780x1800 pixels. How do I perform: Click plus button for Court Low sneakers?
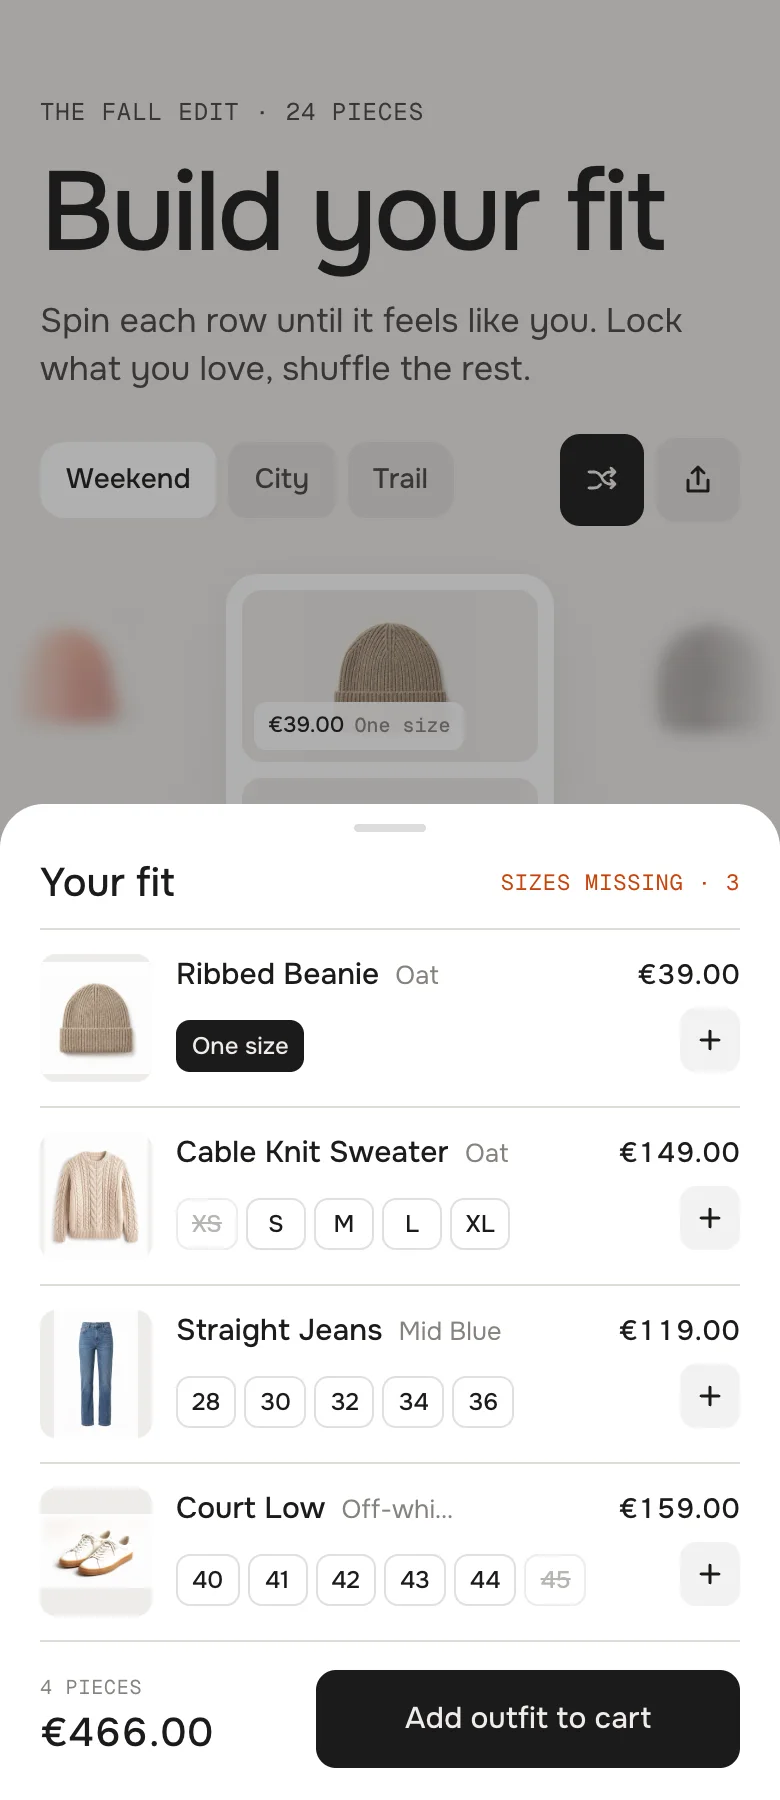710,1574
